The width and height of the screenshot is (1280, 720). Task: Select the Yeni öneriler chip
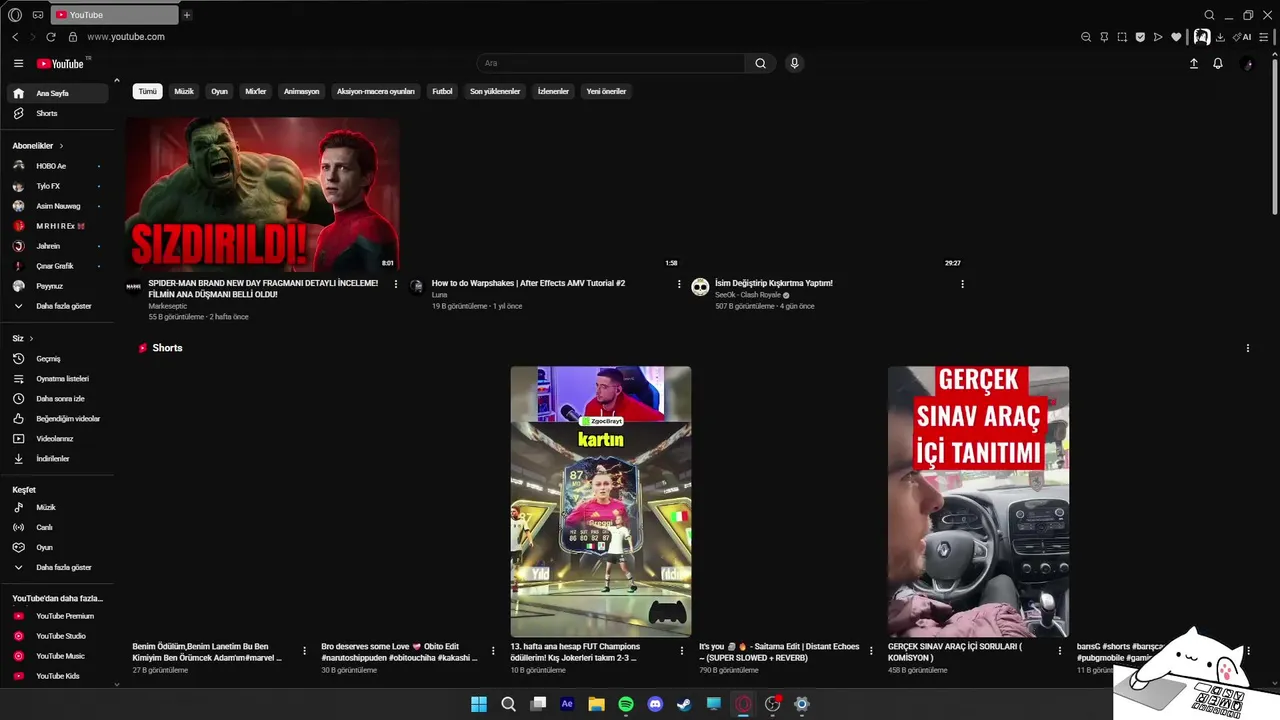[606, 91]
